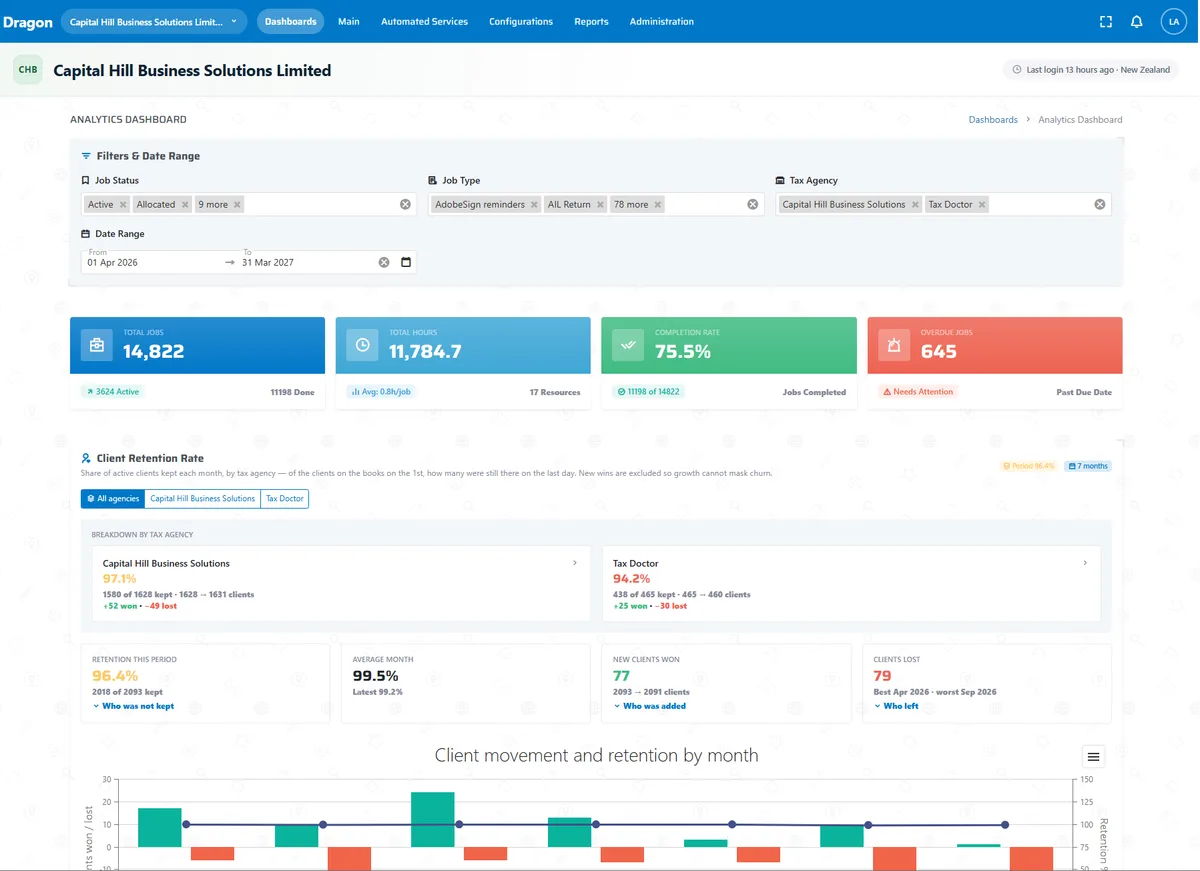Click the Total Hours clock icon
Image resolution: width=1200 pixels, height=871 pixels.
362,345
